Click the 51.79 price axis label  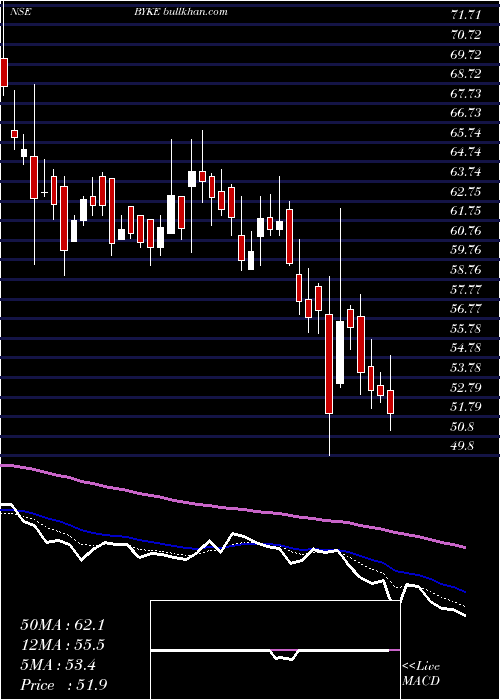pos(466,407)
